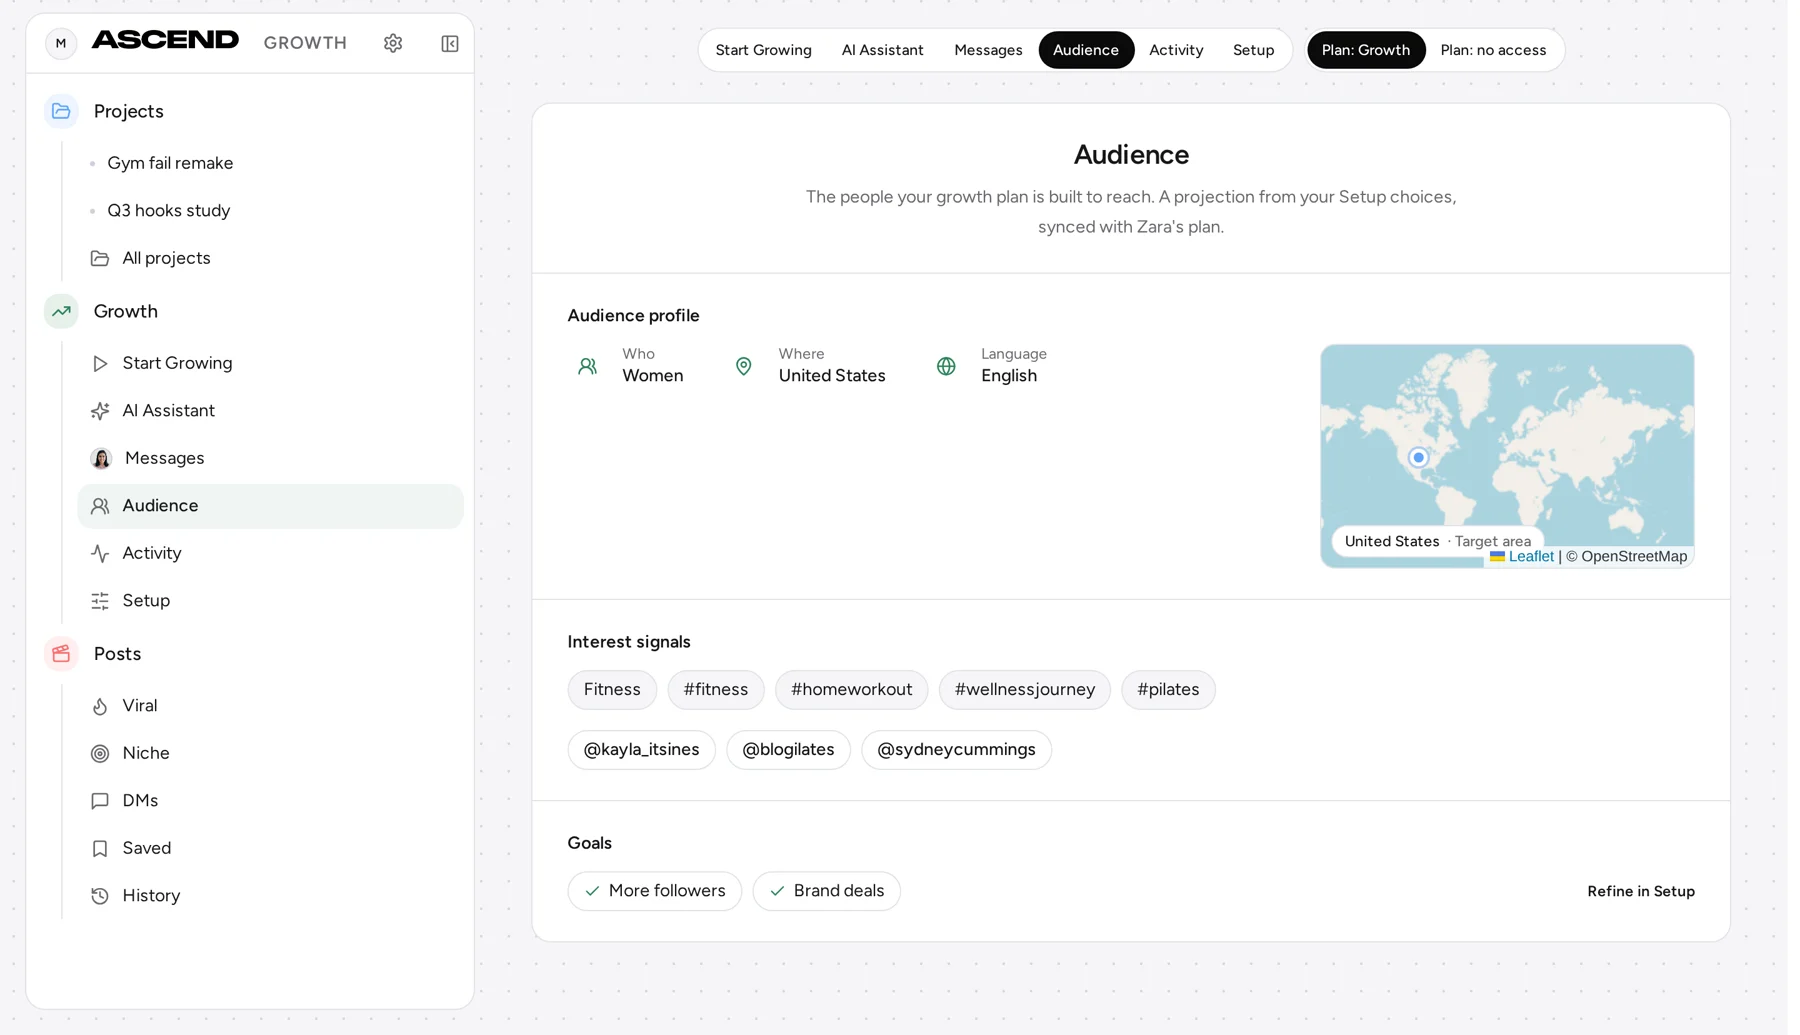Image resolution: width=1800 pixels, height=1035 pixels.
Task: Click the Women audience value
Action: (x=653, y=376)
